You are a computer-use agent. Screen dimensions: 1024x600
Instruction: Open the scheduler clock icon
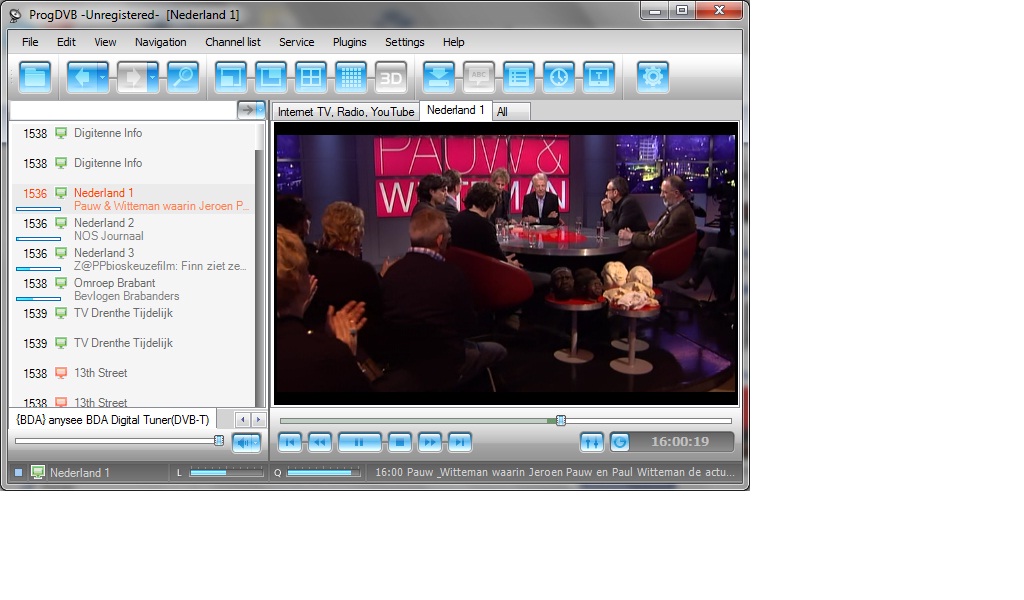click(x=558, y=77)
